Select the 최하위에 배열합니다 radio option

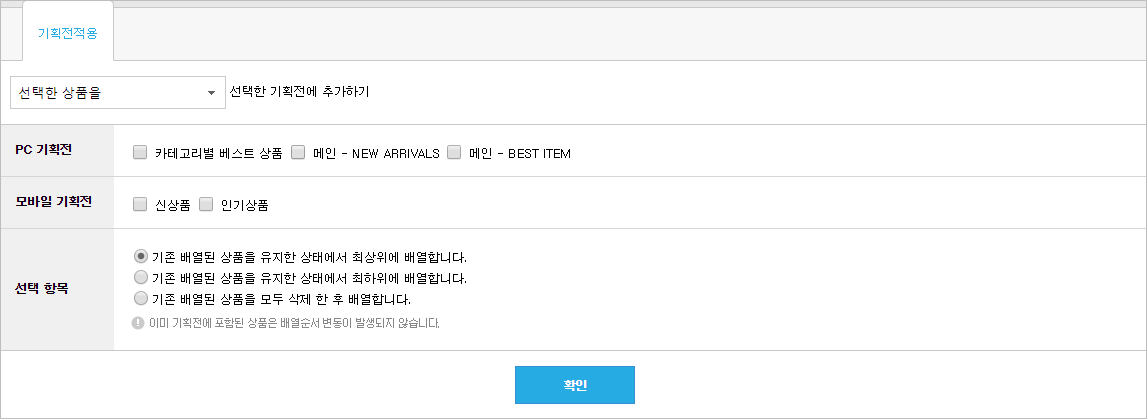click(141, 278)
